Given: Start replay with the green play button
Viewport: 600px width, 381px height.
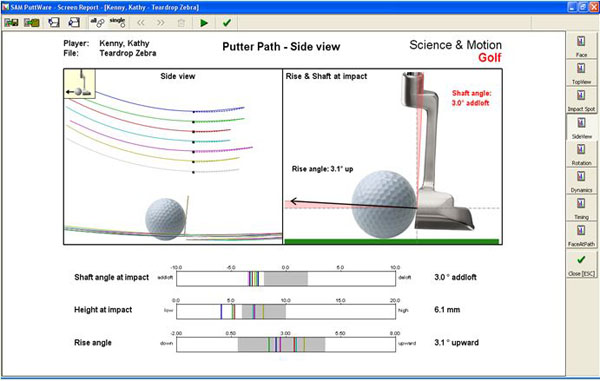Looking at the screenshot, I should 204,23.
